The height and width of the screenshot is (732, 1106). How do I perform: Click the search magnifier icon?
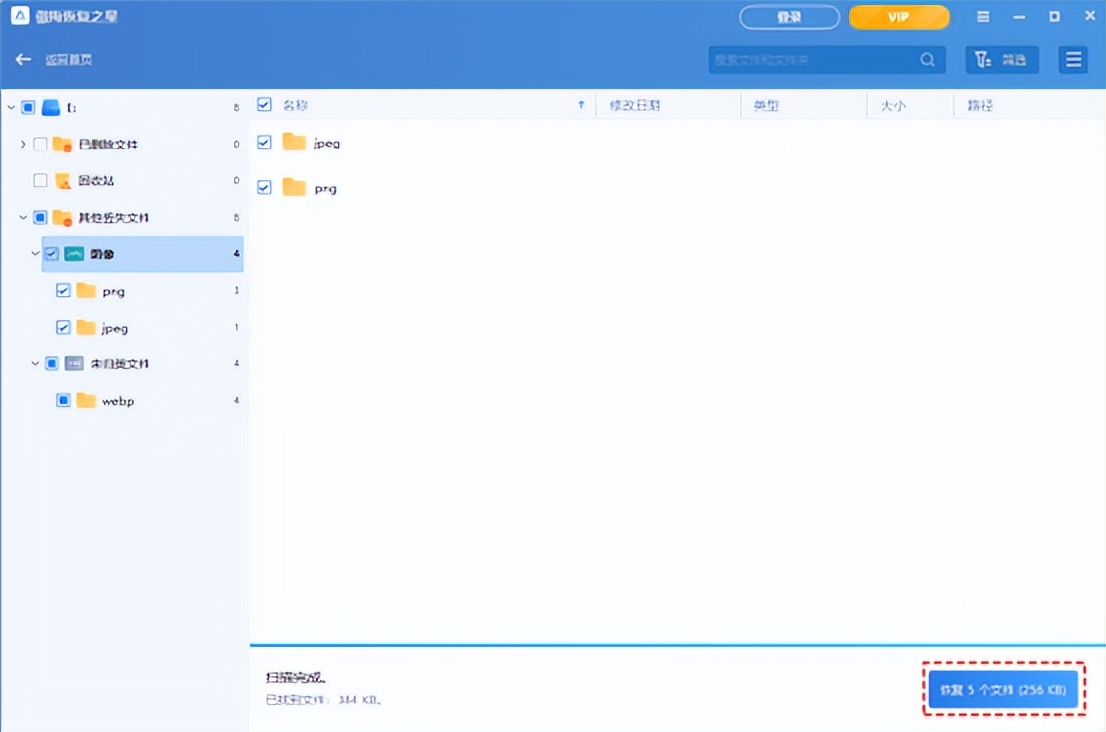tap(928, 60)
